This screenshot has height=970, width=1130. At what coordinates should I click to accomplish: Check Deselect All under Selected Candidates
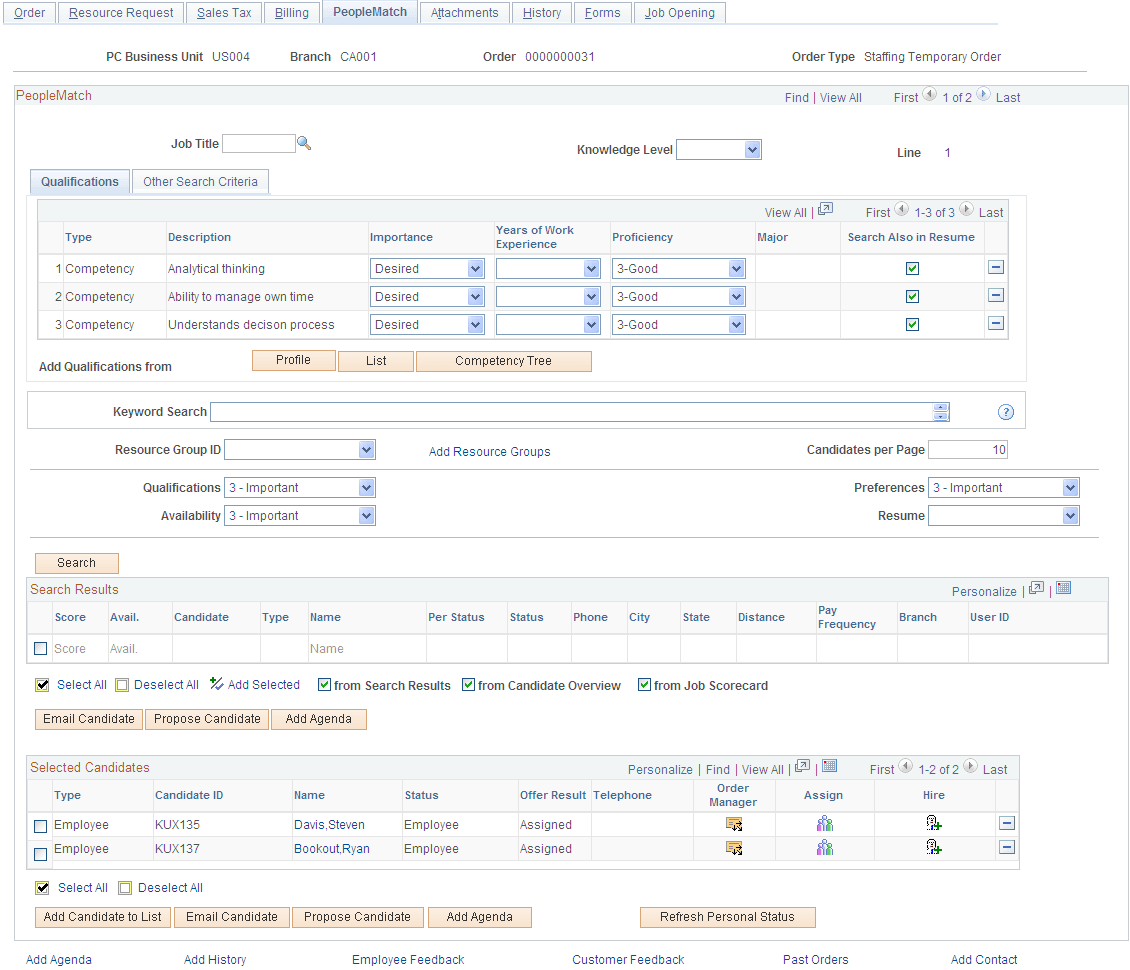tap(126, 887)
